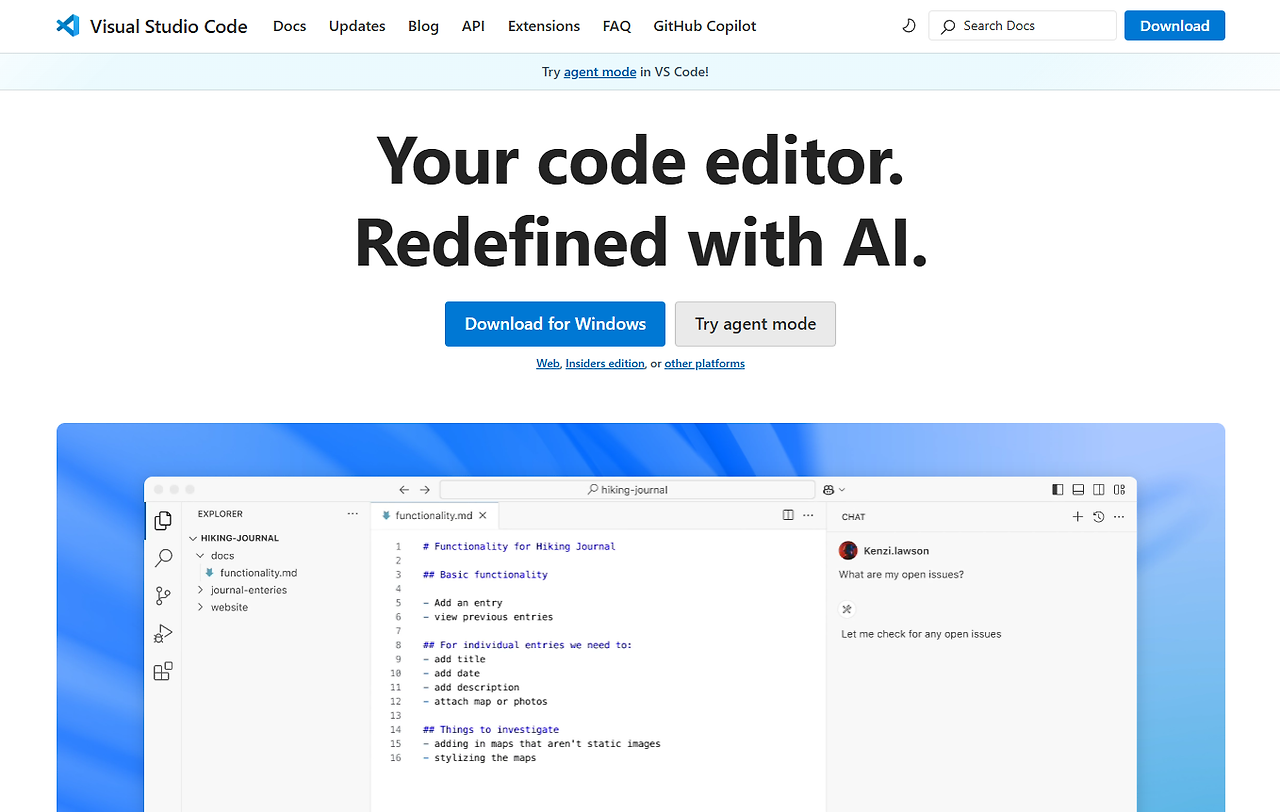Click the customize layout icon
This screenshot has width=1280, height=812.
(x=1119, y=490)
